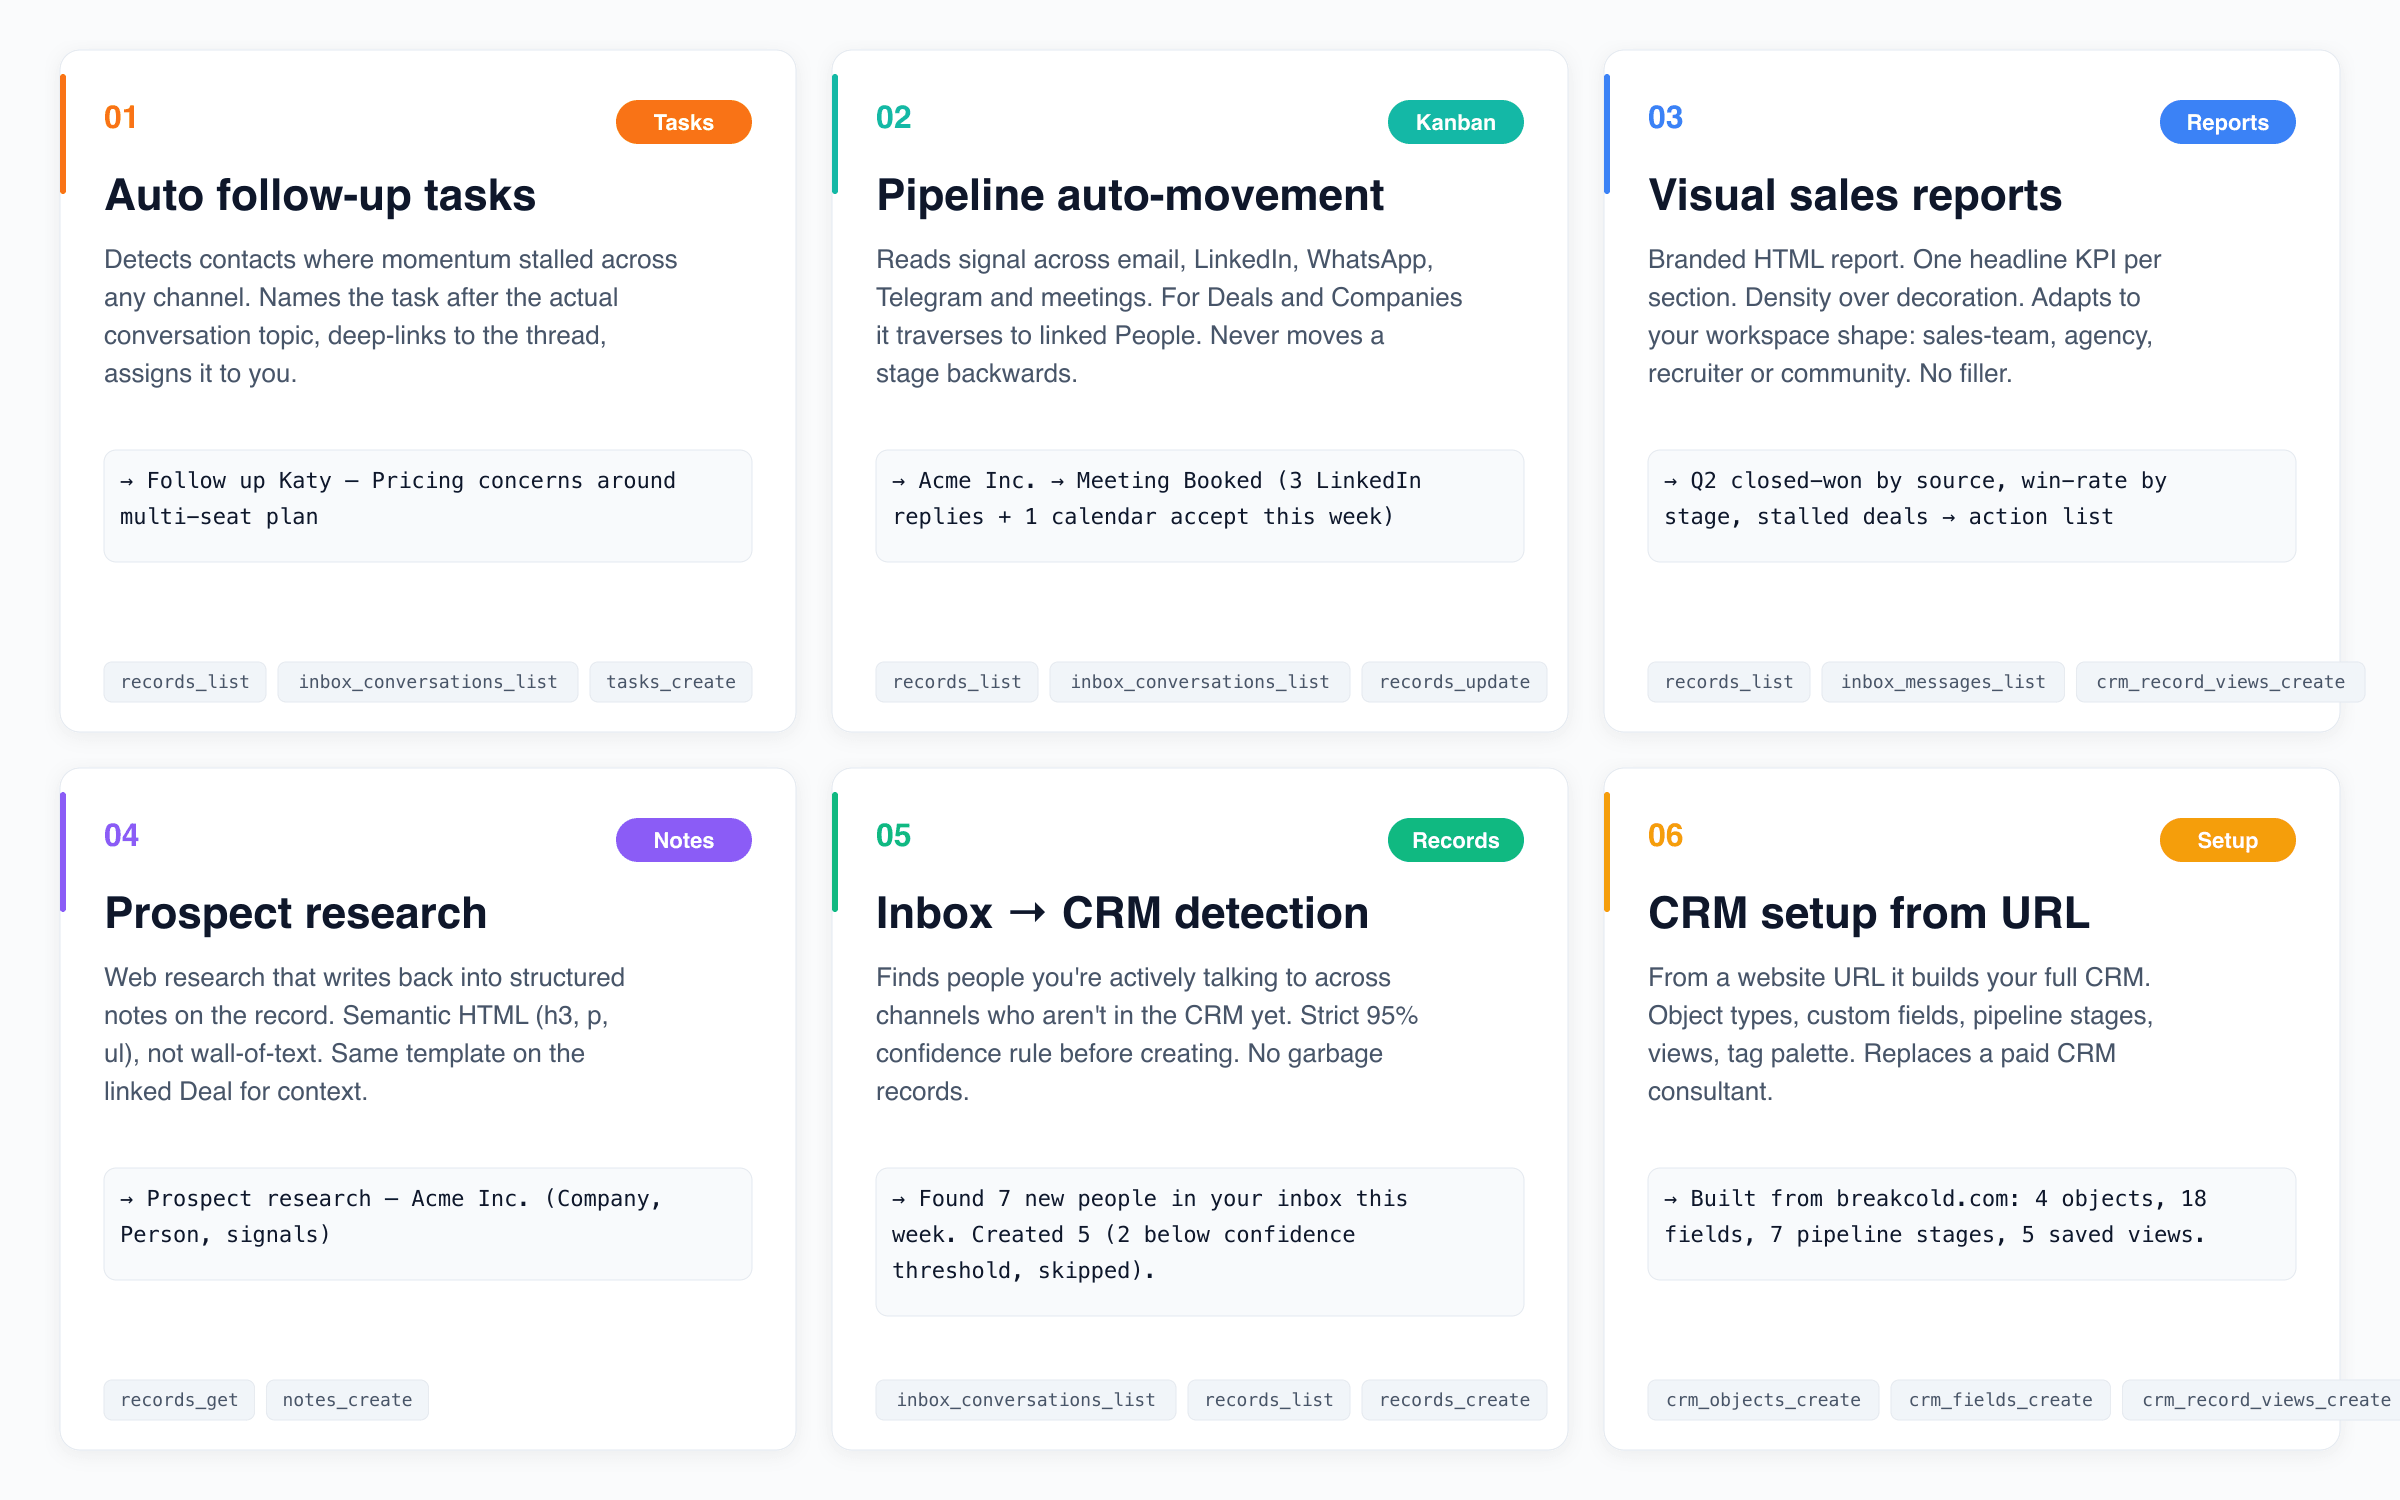Click the yellow Setup badge

coord(2227,840)
